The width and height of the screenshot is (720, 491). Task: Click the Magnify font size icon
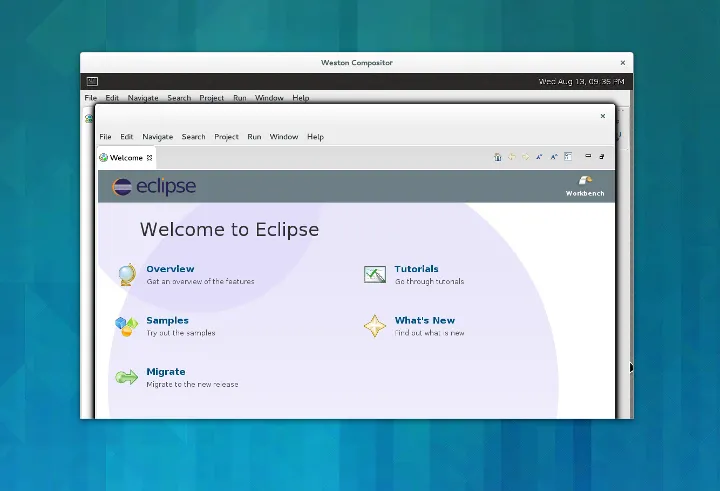(x=553, y=157)
